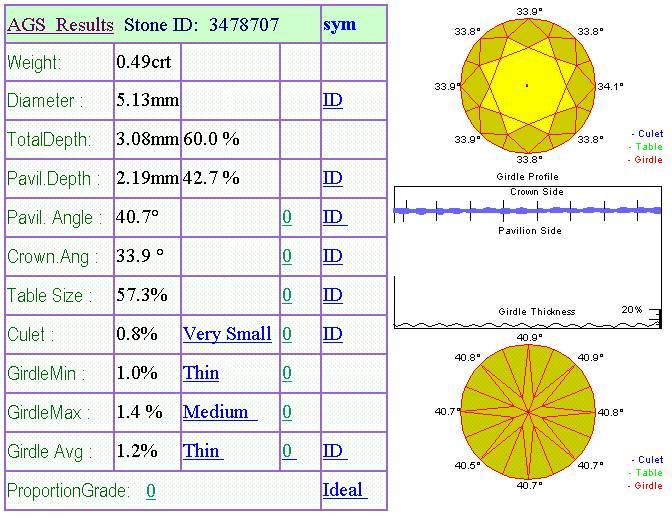Click the Weight: row label
Image resolution: width=672 pixels, height=518 pixels.
pyautogui.click(x=34, y=63)
